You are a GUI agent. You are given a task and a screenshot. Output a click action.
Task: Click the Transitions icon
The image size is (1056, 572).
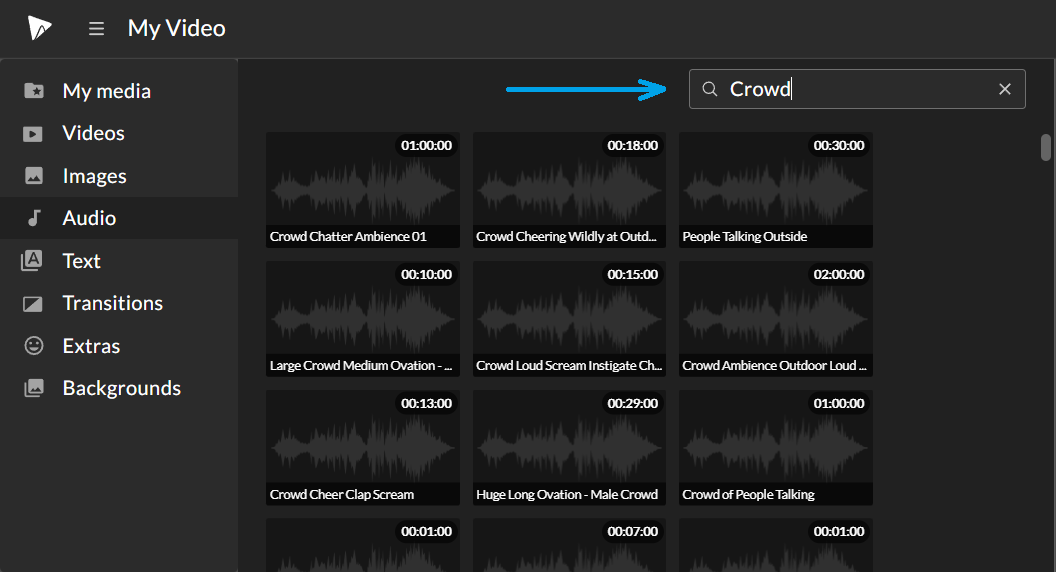coord(33,304)
